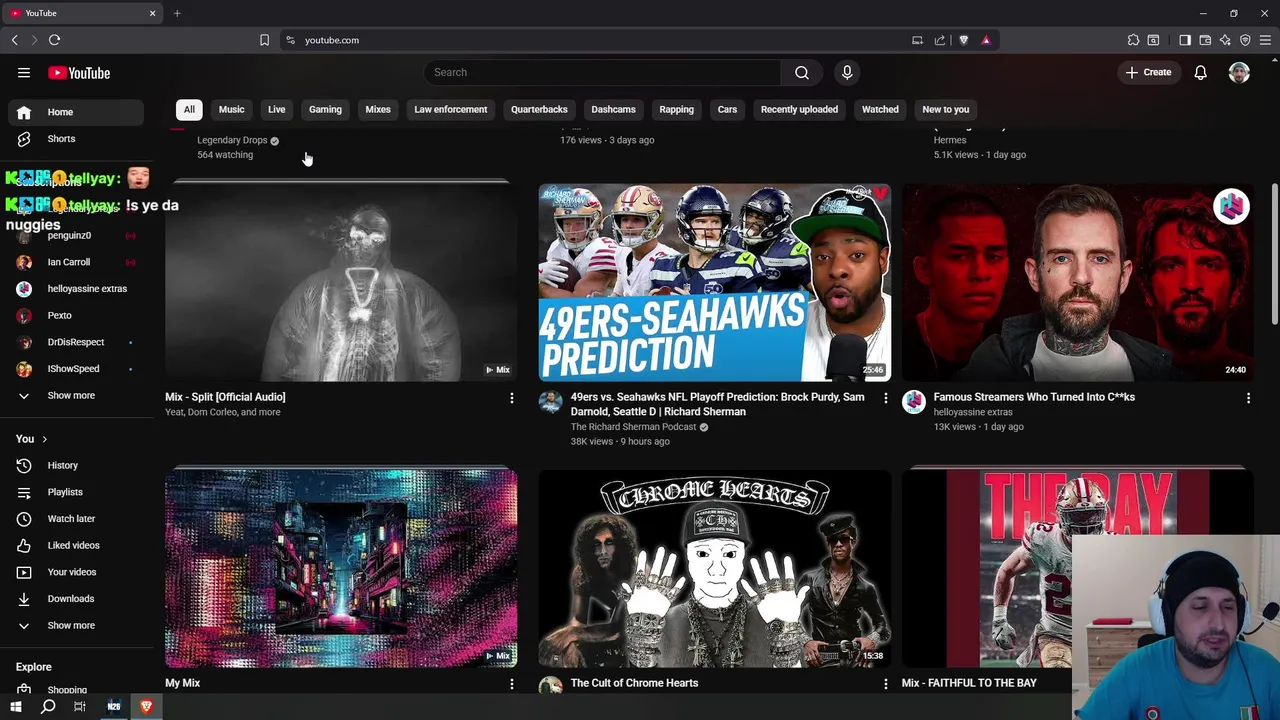Open the browser main menu

1265,40
